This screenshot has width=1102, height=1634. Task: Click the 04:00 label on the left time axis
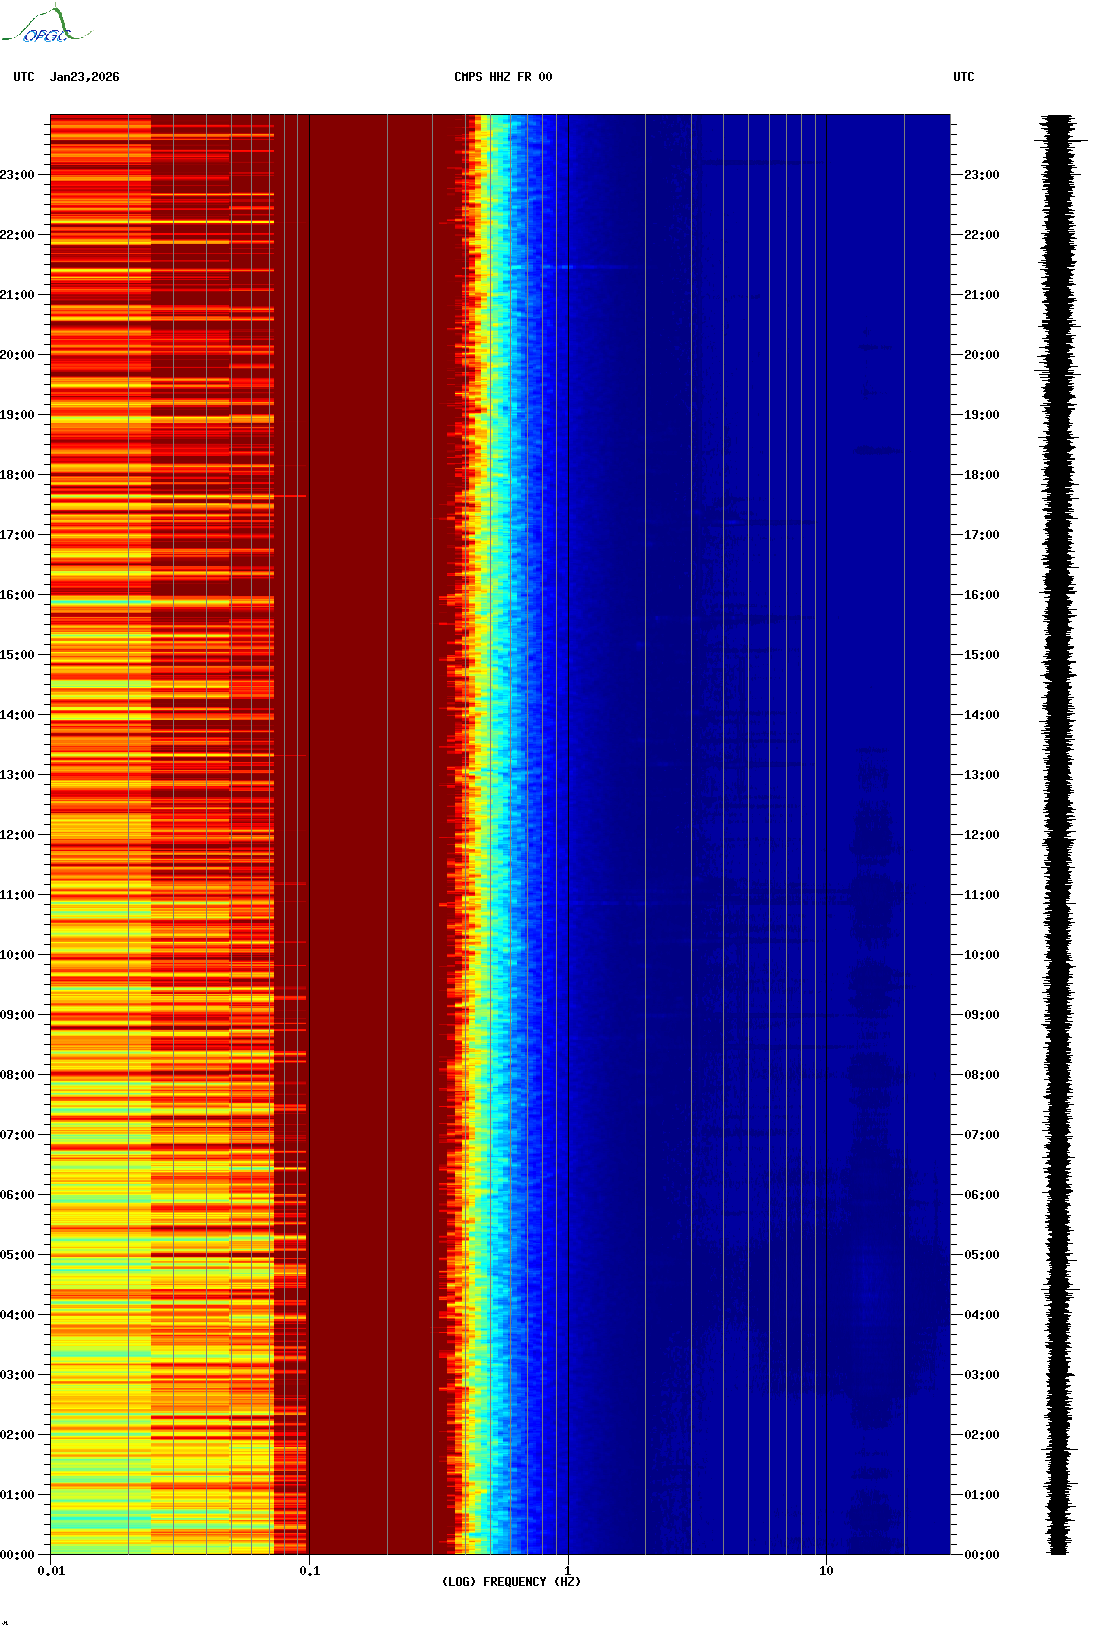(17, 1315)
